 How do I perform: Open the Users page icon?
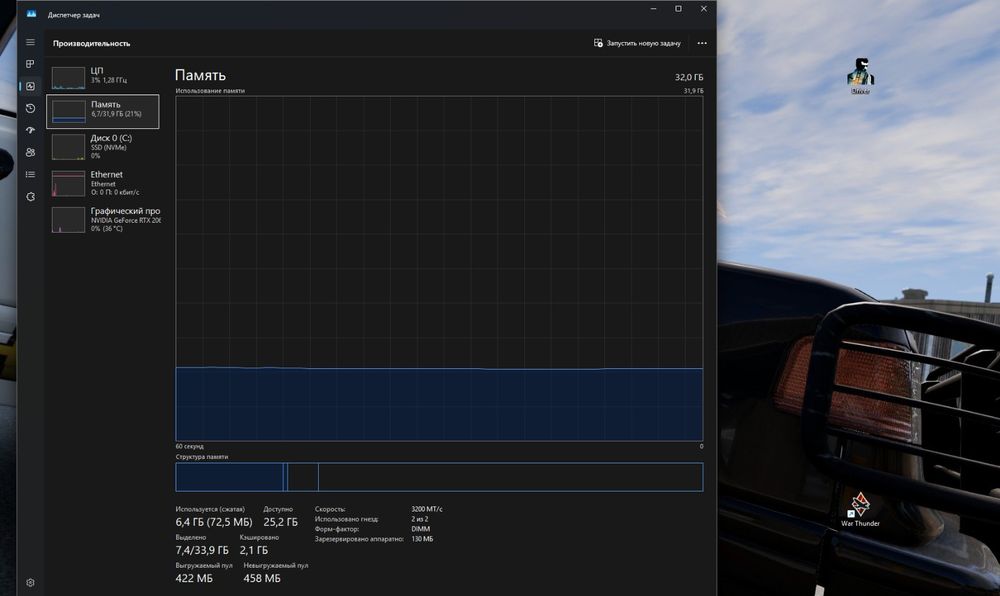tap(30, 152)
